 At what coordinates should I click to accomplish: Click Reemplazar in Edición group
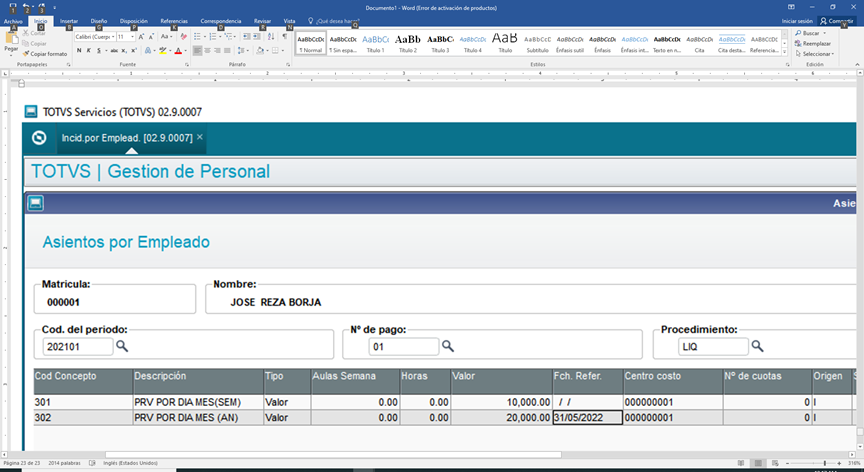pyautogui.click(x=813, y=44)
